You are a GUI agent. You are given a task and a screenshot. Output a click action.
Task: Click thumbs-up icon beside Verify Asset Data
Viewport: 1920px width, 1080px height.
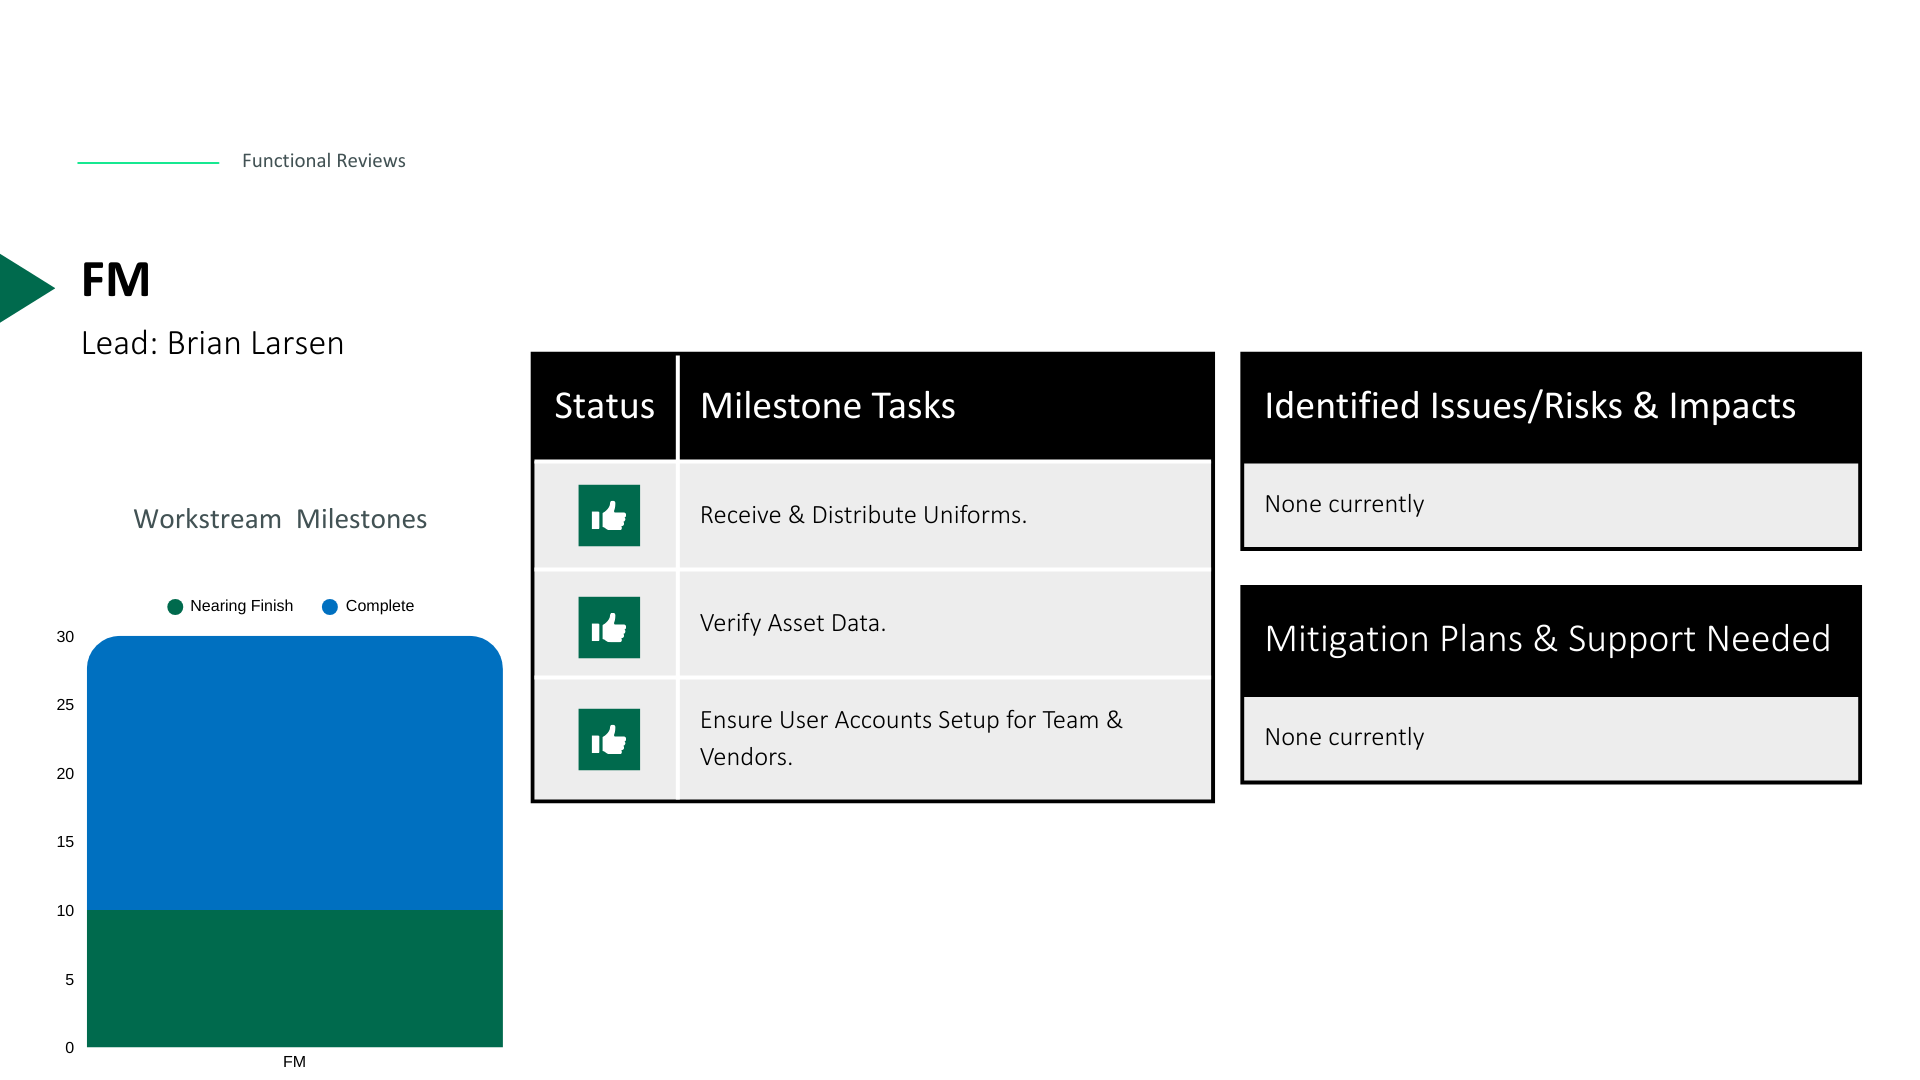click(x=608, y=627)
